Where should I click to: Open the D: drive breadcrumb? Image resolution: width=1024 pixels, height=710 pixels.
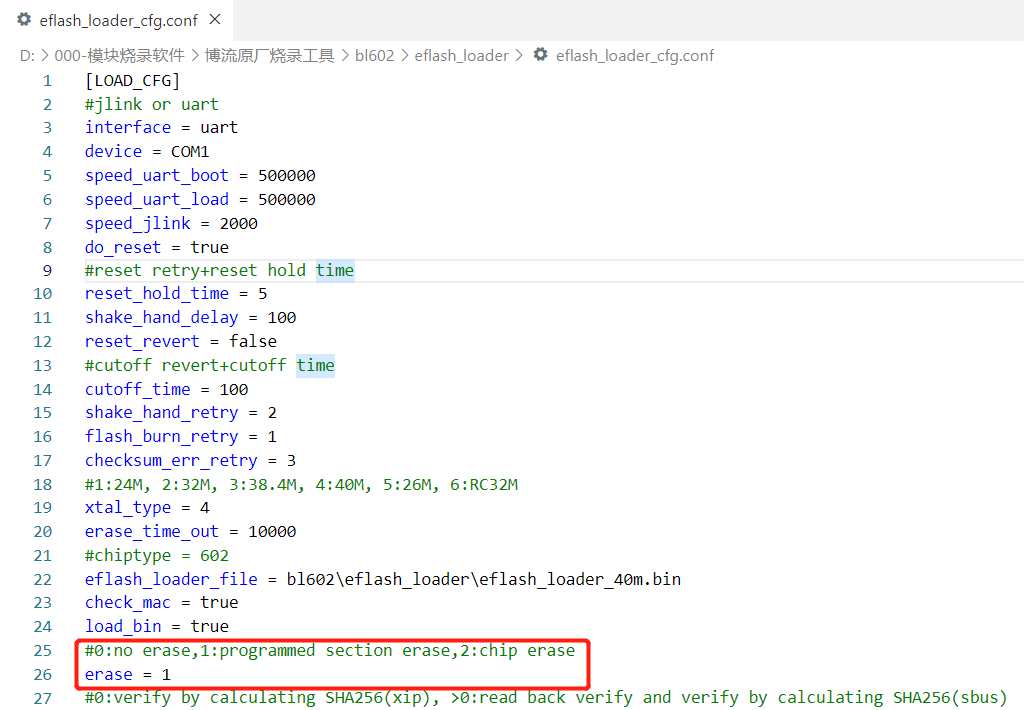[x=27, y=56]
